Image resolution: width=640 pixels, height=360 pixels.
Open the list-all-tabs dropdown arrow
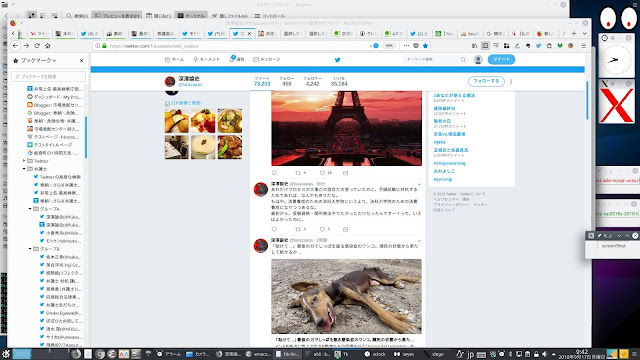(x=584, y=33)
